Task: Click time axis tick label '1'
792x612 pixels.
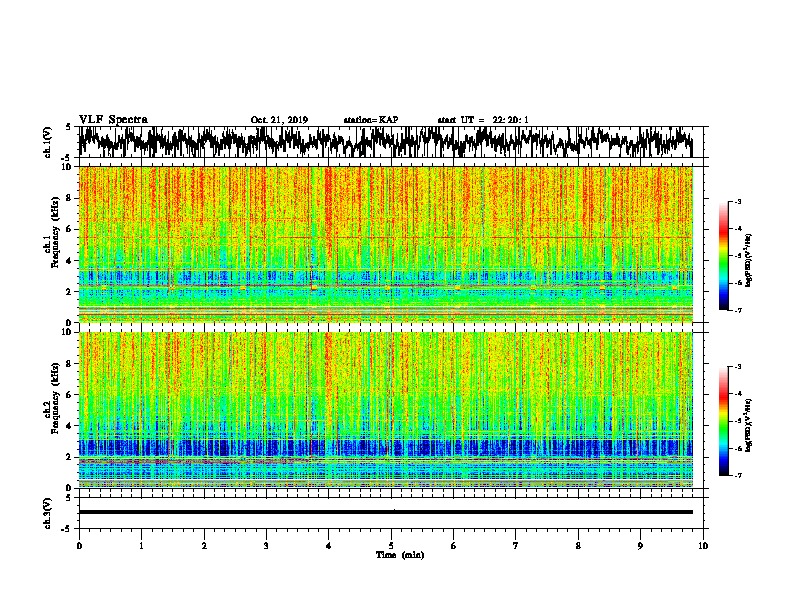Action: pyautogui.click(x=141, y=546)
